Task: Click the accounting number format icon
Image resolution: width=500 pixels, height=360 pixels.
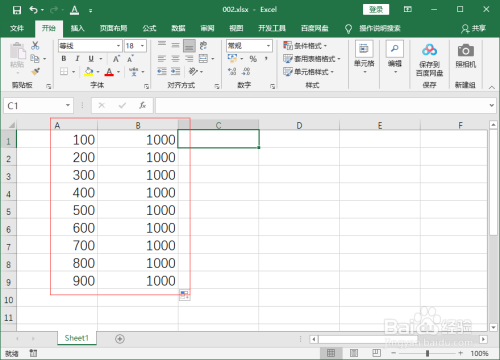Action: click(x=232, y=59)
